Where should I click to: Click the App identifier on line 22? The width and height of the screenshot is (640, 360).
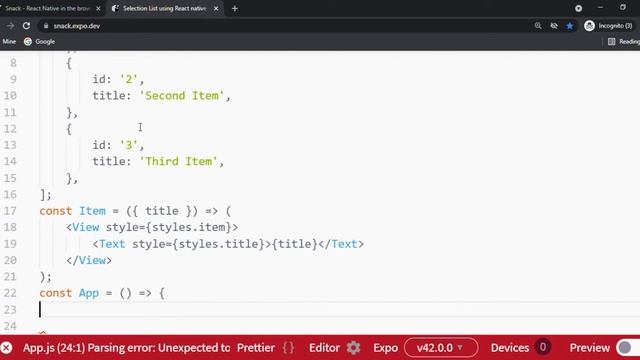tap(89, 293)
